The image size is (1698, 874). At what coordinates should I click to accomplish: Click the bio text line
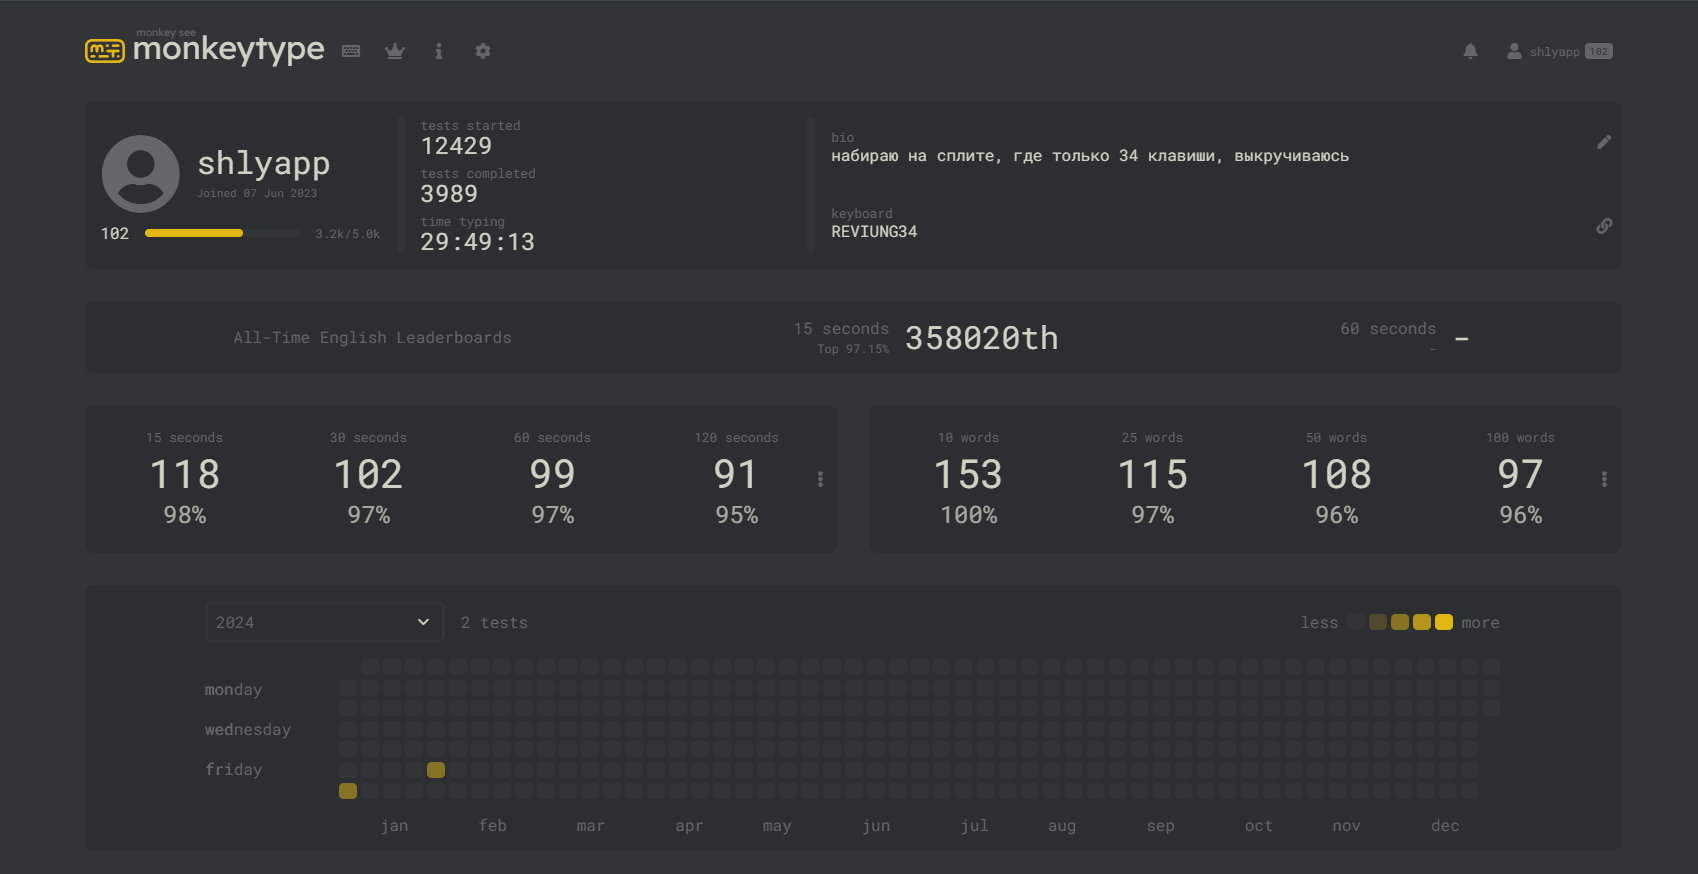tap(1090, 156)
